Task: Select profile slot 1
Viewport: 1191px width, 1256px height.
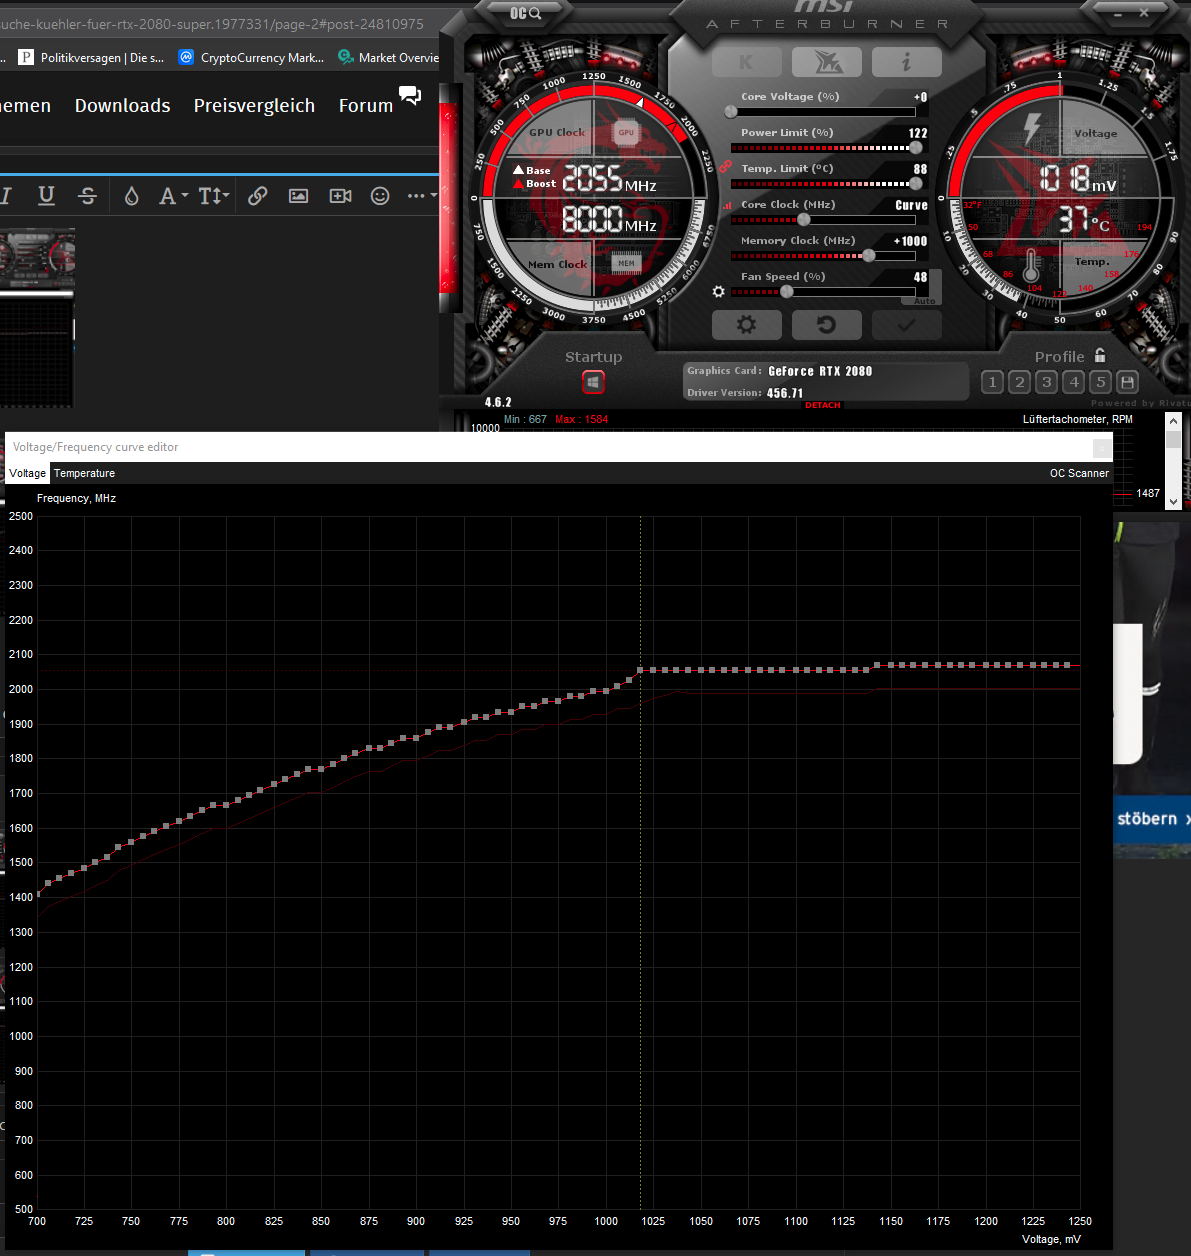Action: pos(992,382)
